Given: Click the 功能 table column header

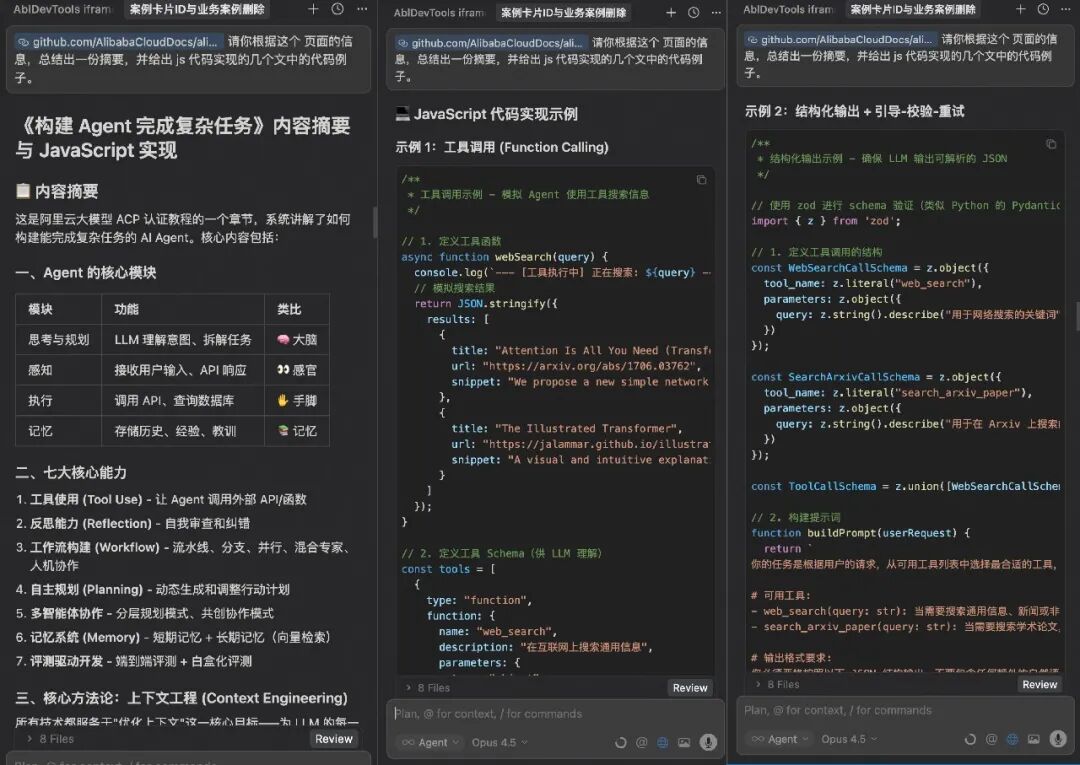Looking at the screenshot, I should [x=183, y=309].
